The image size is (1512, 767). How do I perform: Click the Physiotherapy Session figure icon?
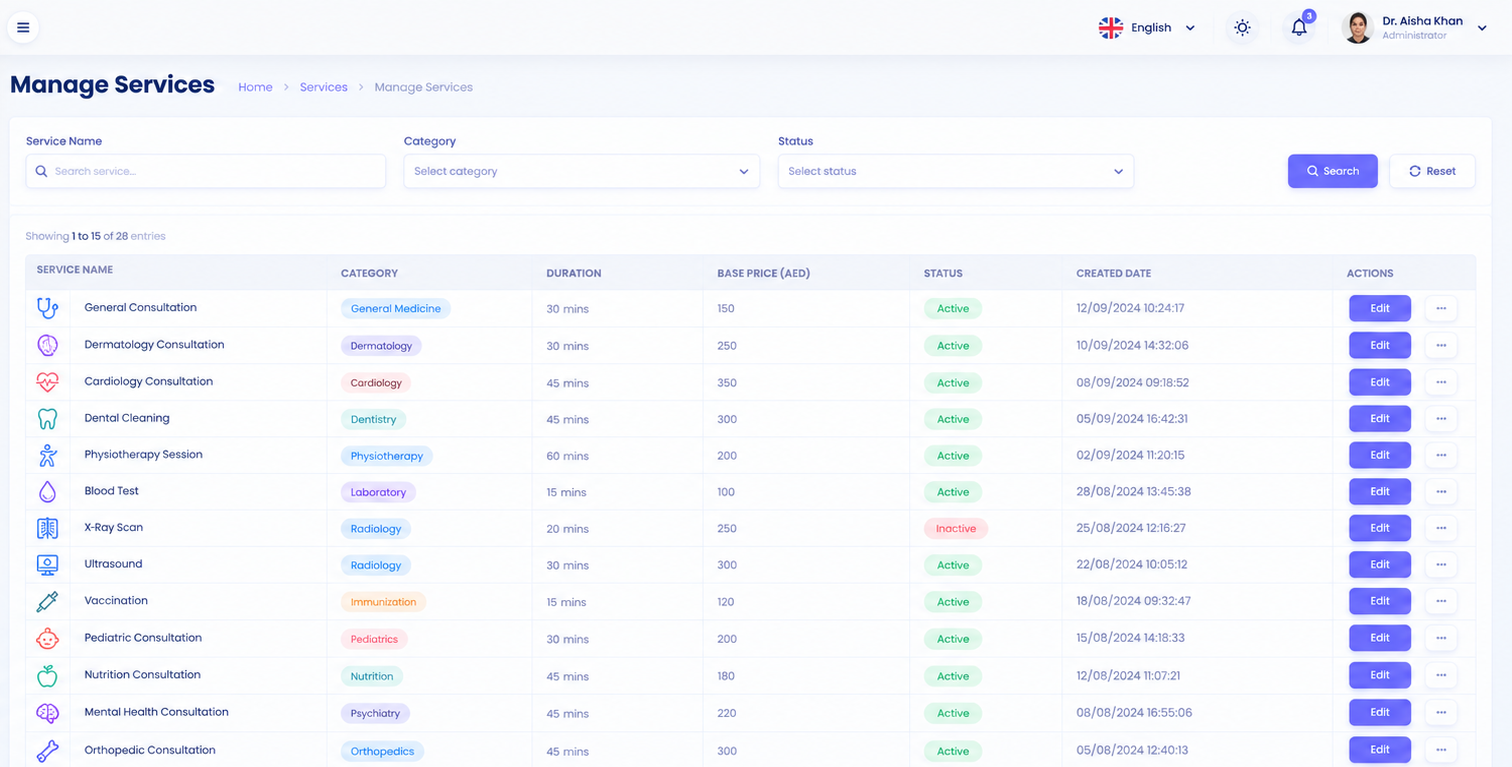[47, 455]
